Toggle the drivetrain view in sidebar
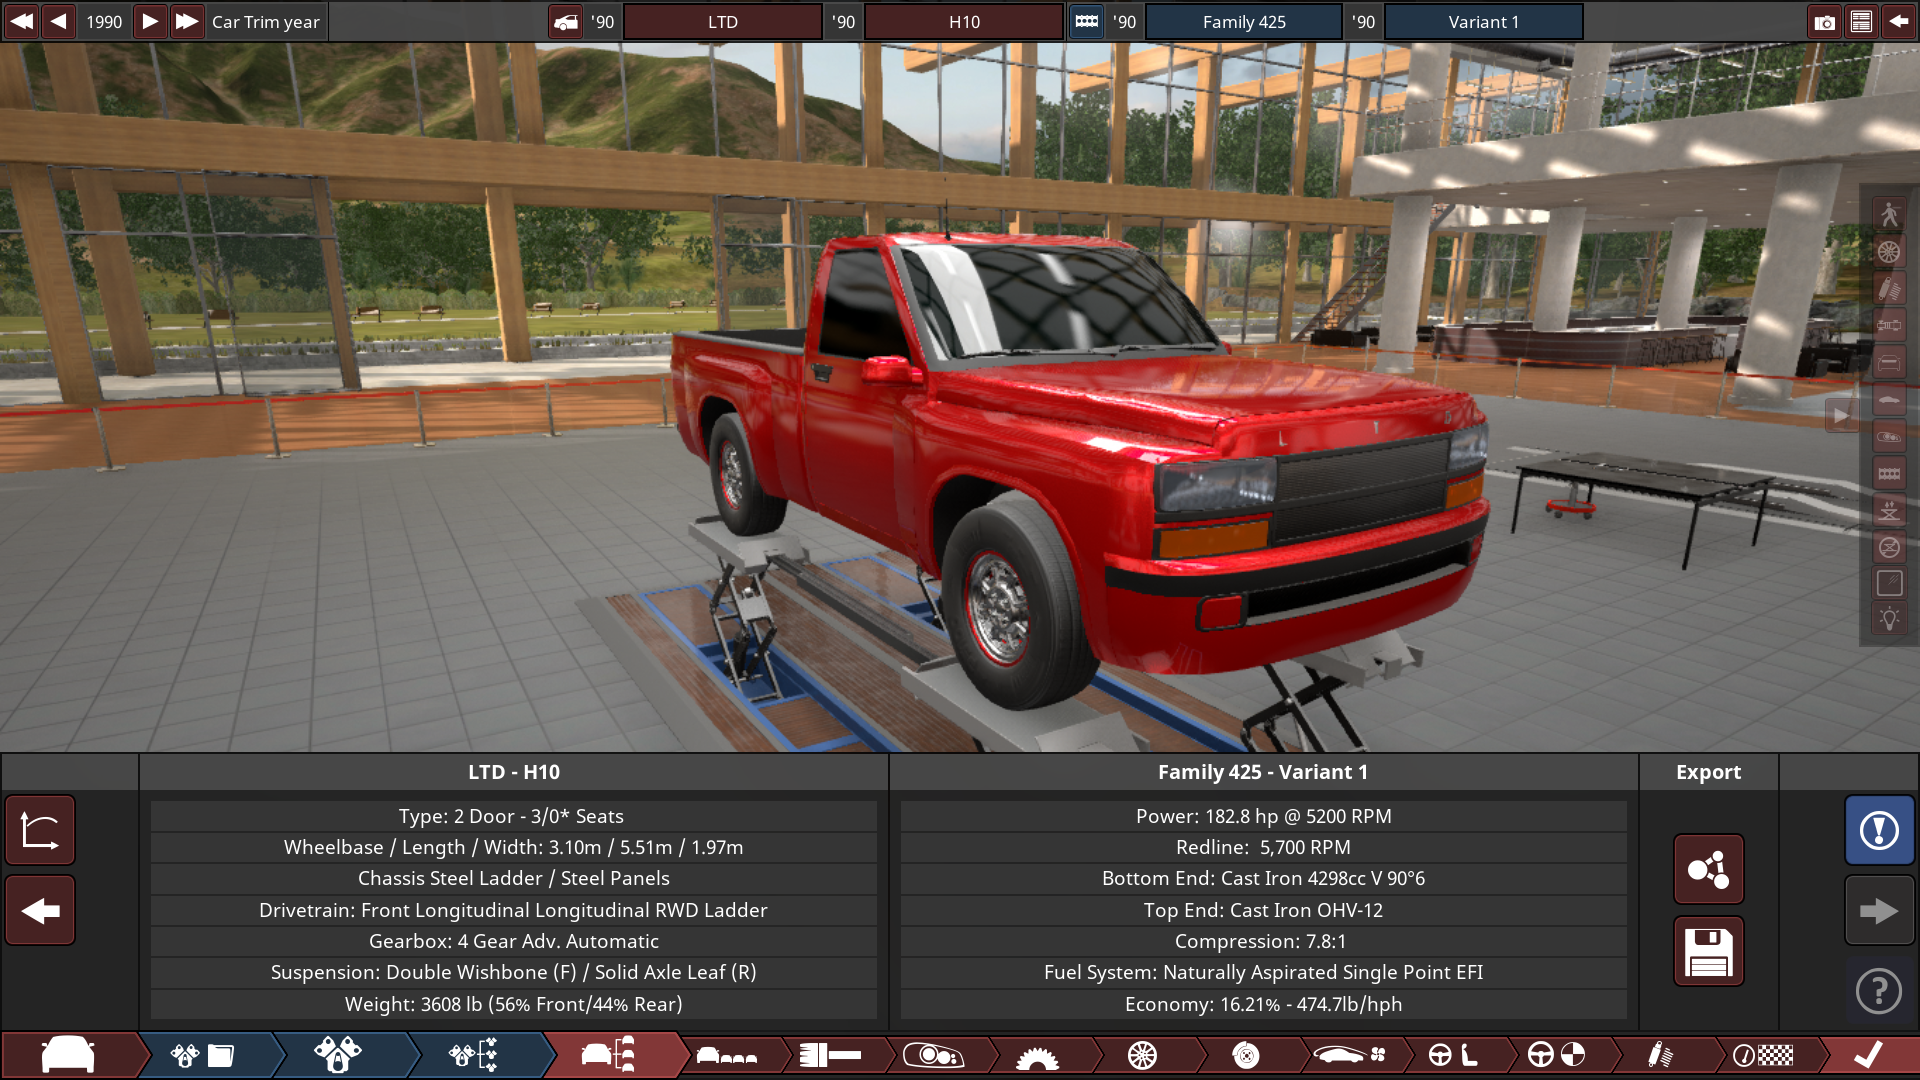This screenshot has height=1080, width=1920. point(1889,325)
